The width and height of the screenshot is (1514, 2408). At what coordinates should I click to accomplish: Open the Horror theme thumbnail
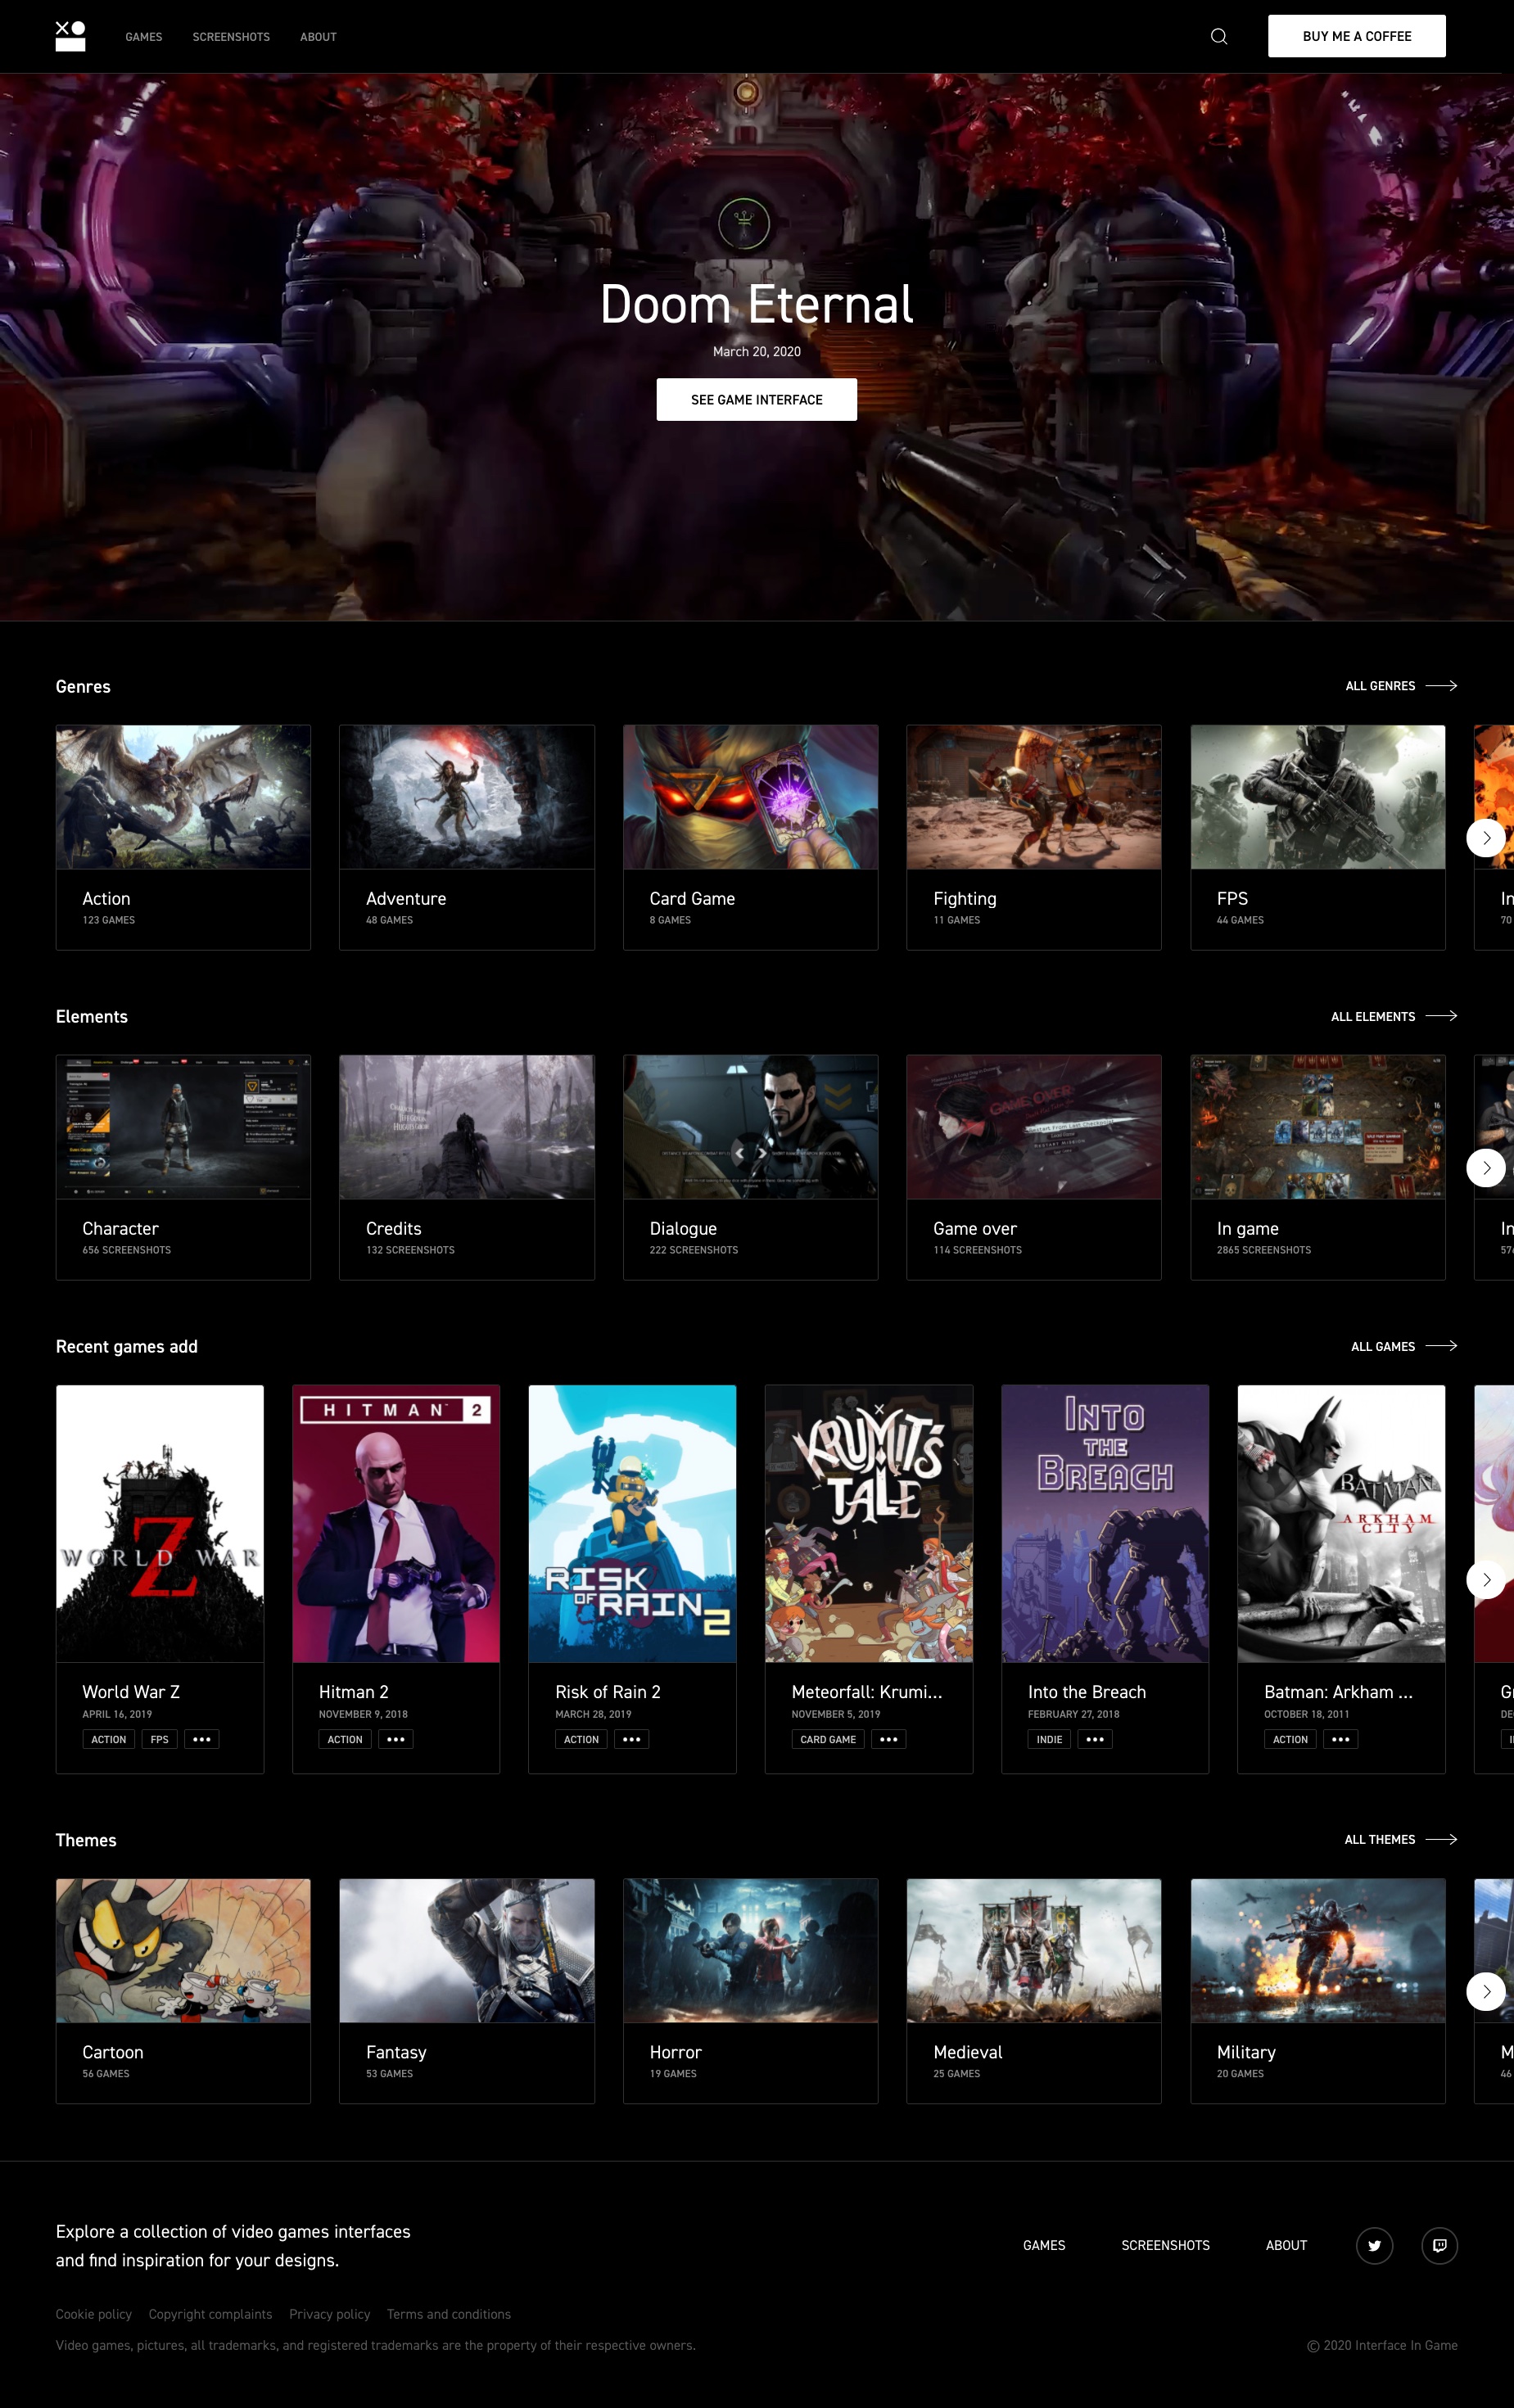751,1950
